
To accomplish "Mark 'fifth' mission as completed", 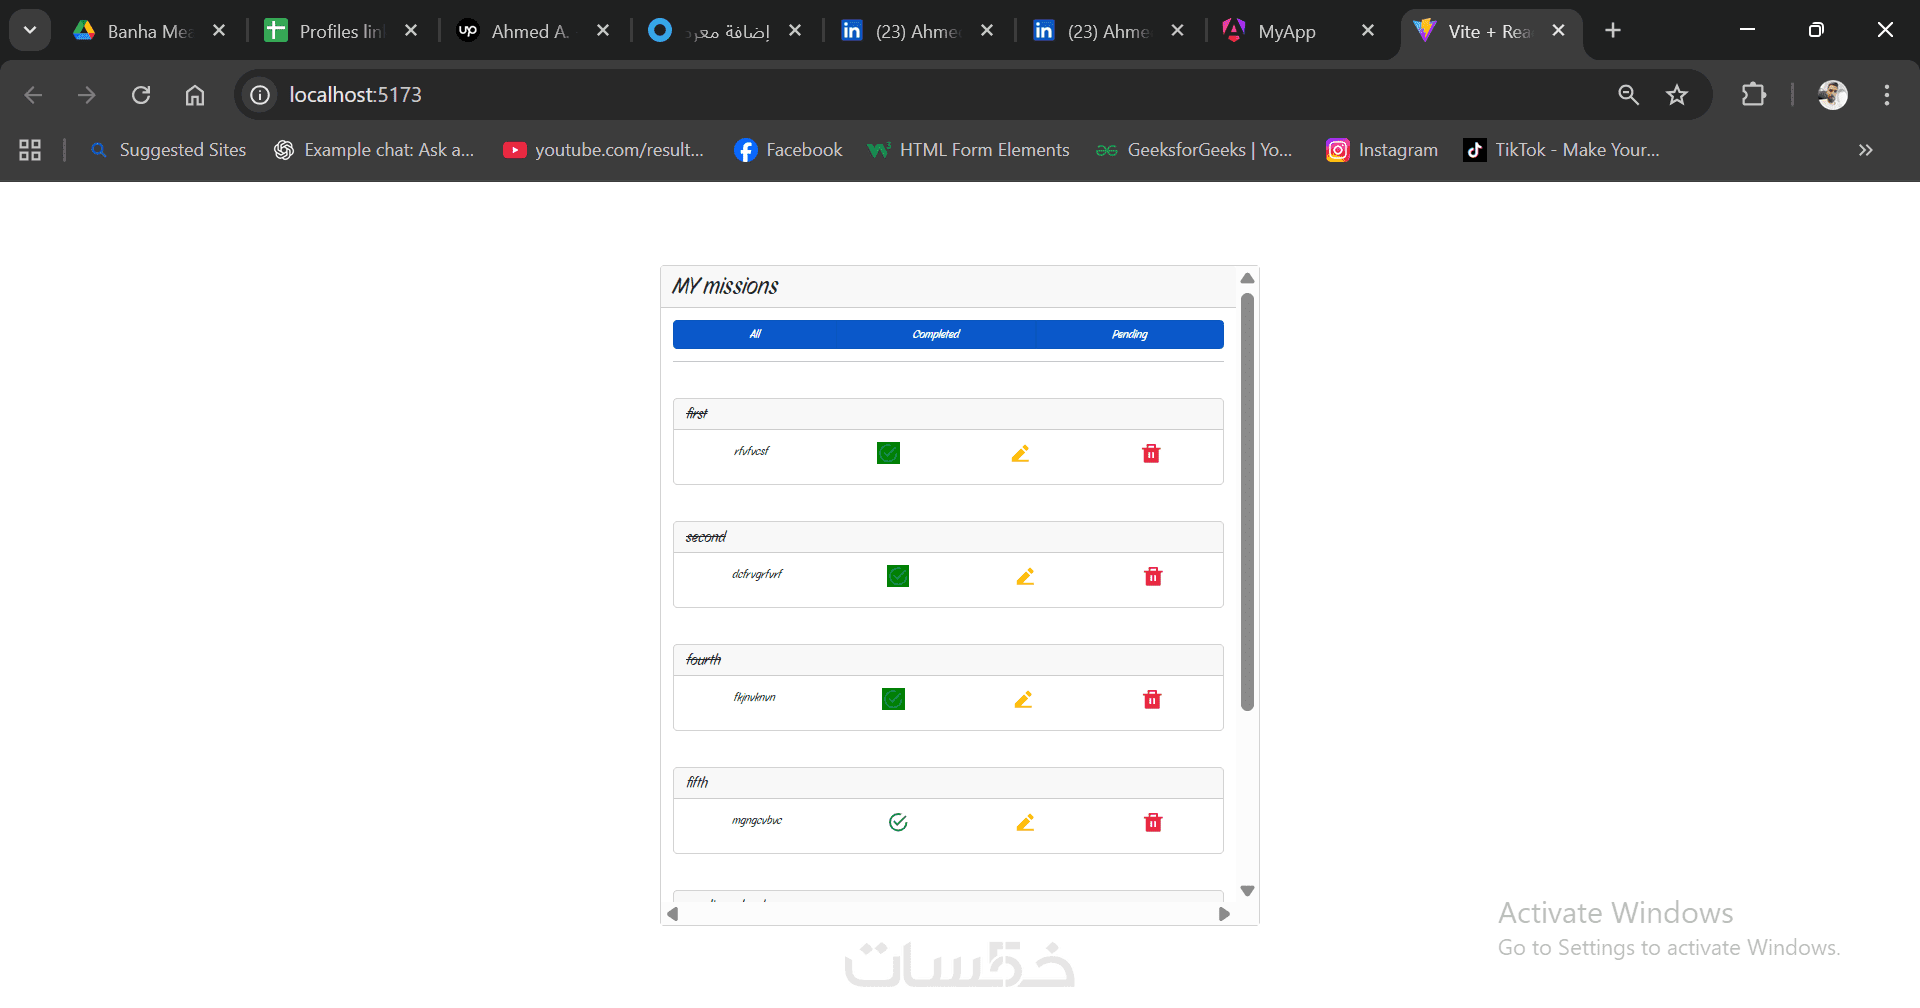I will (898, 822).
